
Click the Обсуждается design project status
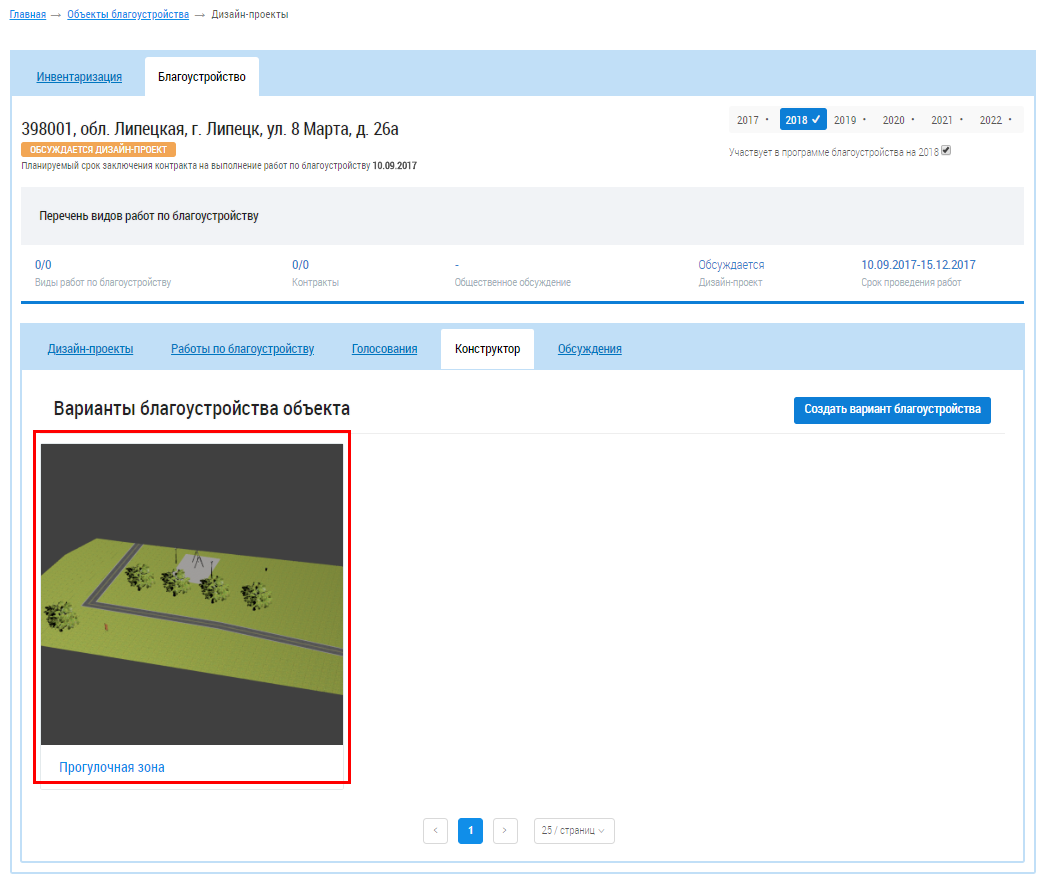[x=731, y=265]
